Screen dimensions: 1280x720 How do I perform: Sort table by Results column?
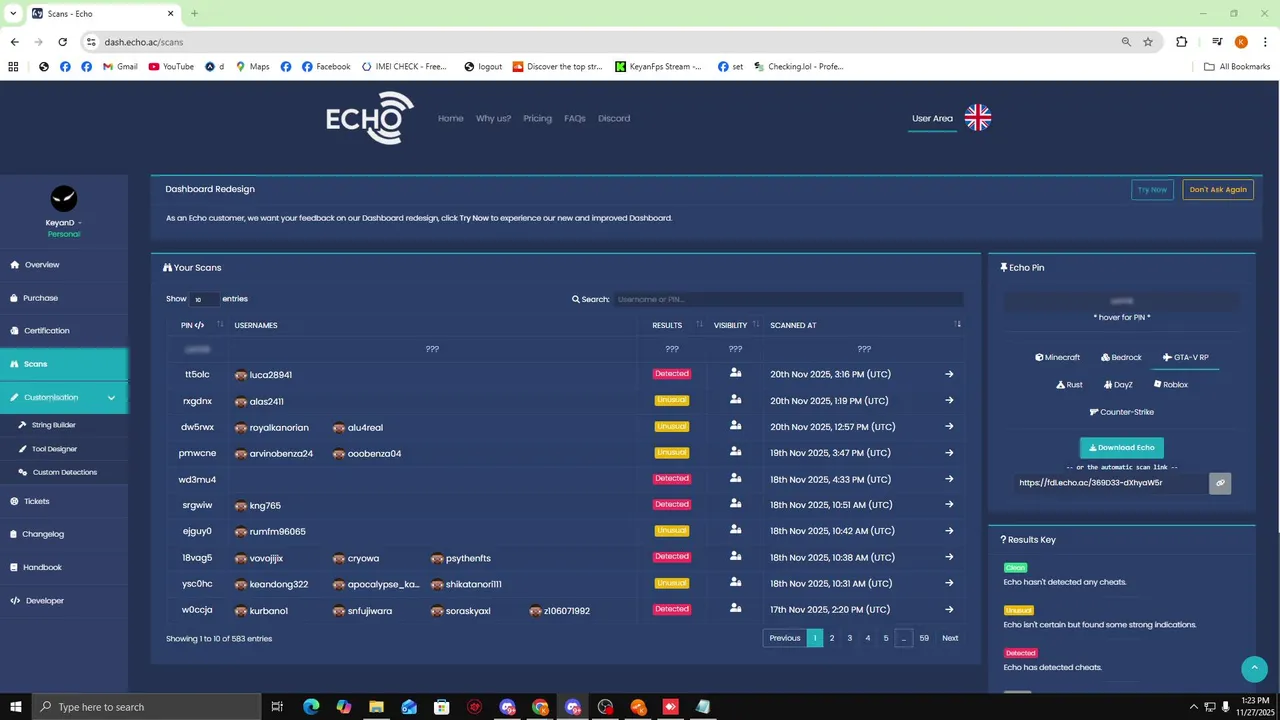tap(673, 325)
